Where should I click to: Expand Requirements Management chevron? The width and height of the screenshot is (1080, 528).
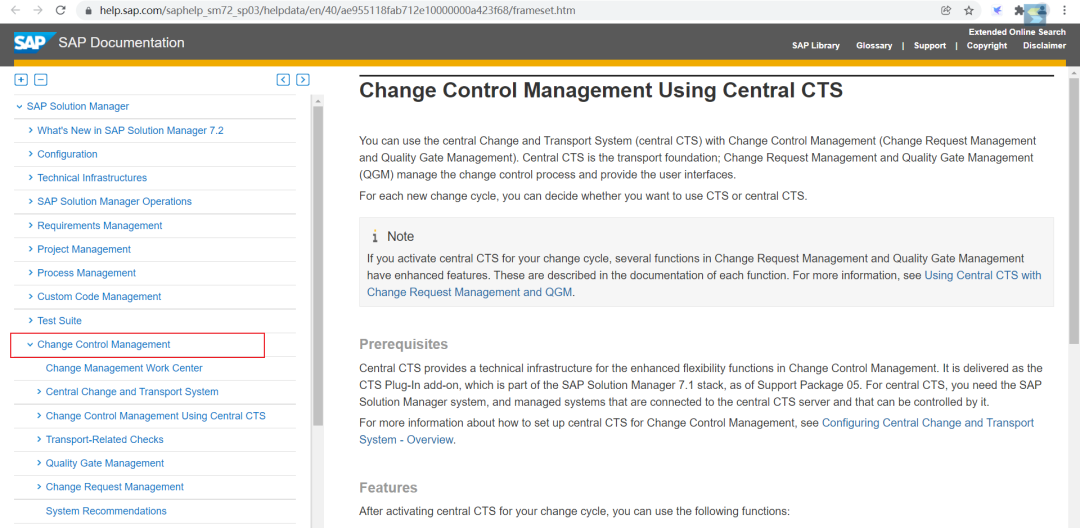(30, 225)
